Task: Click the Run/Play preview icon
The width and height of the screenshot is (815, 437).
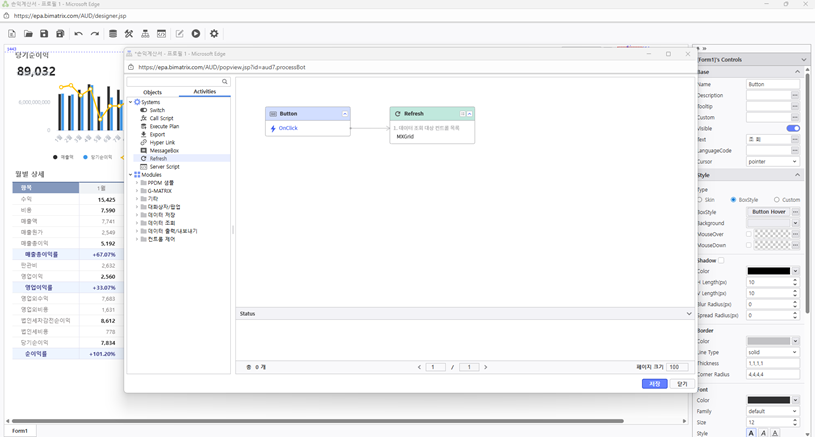Action: [196, 34]
